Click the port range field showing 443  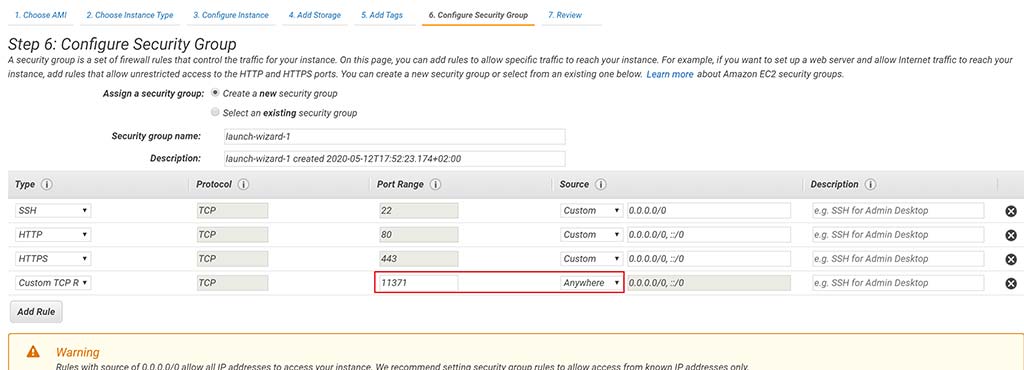click(x=419, y=259)
